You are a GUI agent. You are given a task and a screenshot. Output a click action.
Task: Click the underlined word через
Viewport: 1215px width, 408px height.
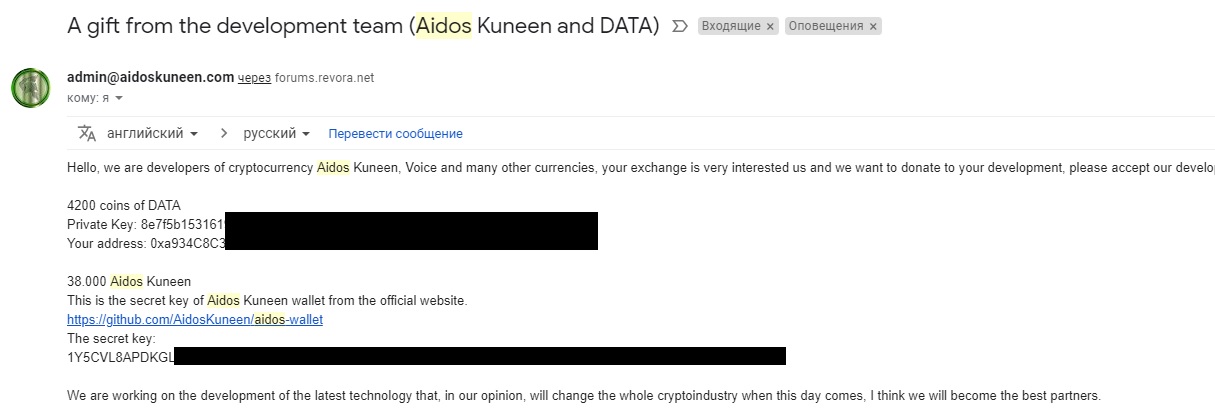coord(254,78)
